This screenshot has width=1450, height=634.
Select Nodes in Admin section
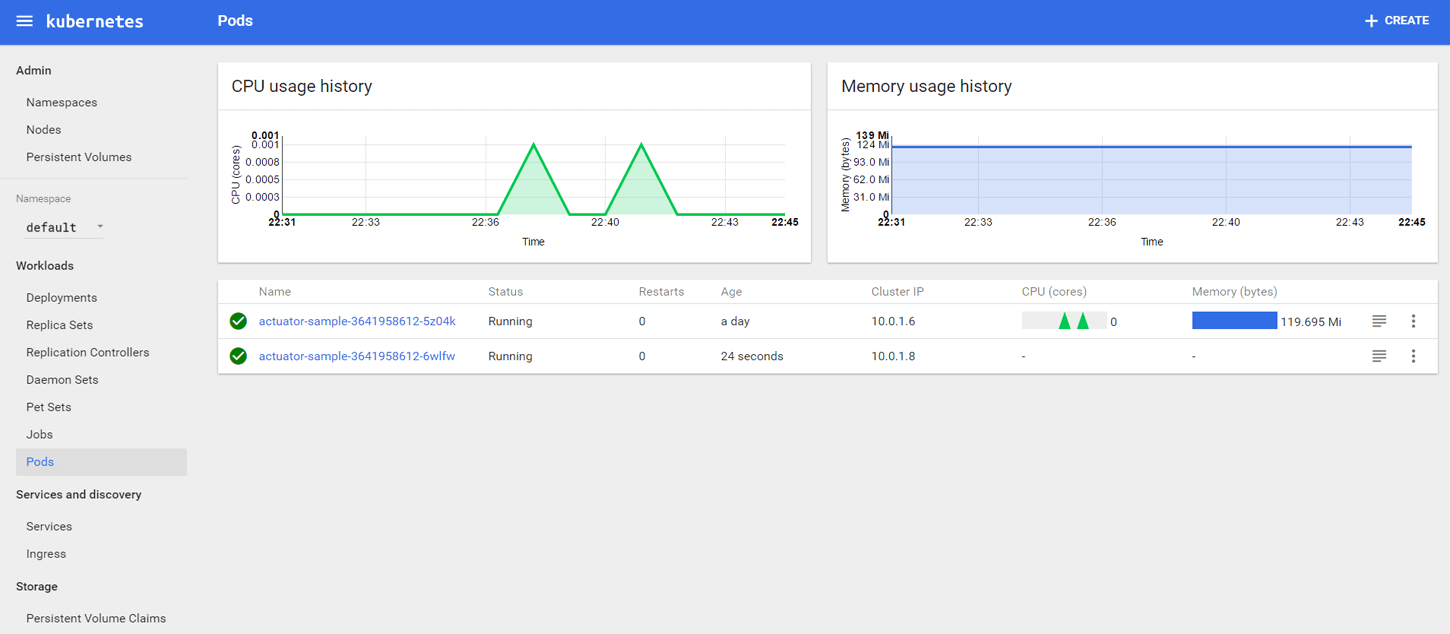pos(44,130)
